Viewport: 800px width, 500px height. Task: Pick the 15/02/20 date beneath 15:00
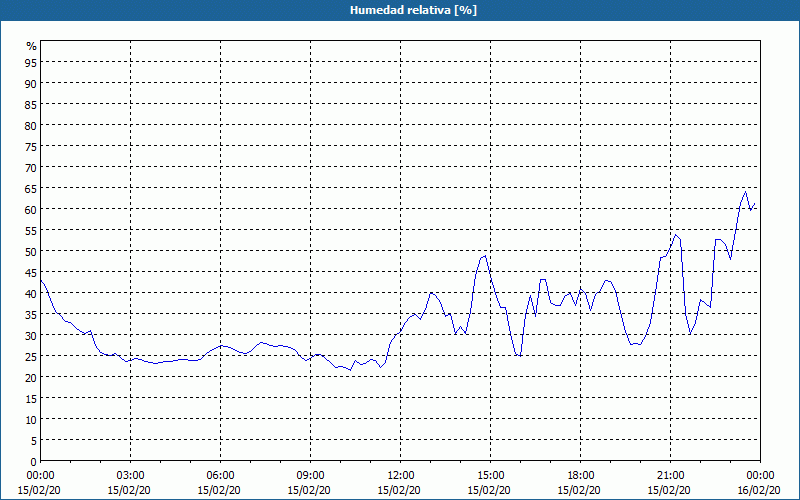tap(489, 490)
